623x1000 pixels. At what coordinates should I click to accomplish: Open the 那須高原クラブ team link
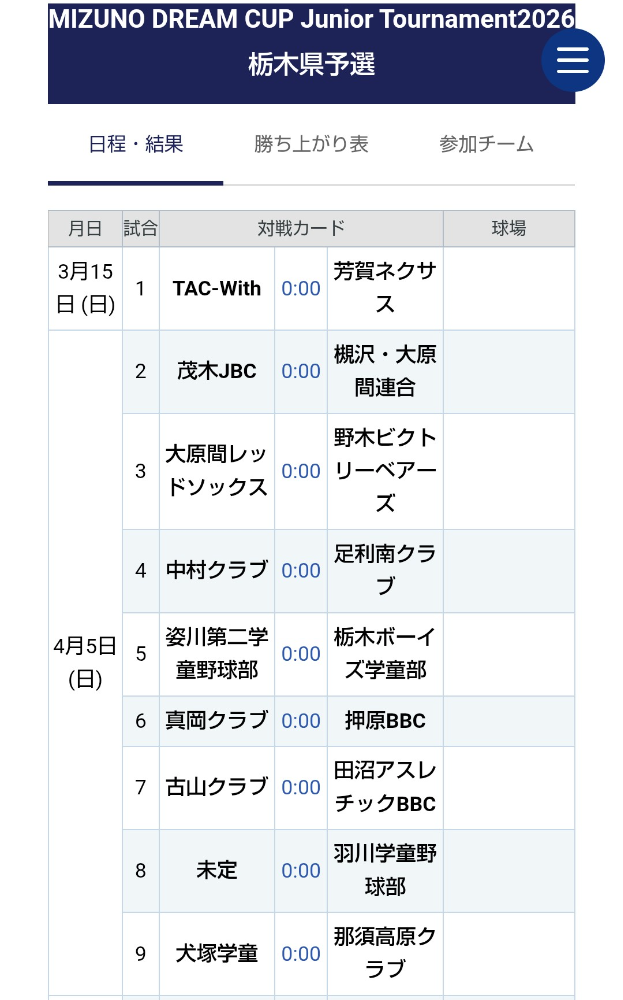pyautogui.click(x=385, y=953)
